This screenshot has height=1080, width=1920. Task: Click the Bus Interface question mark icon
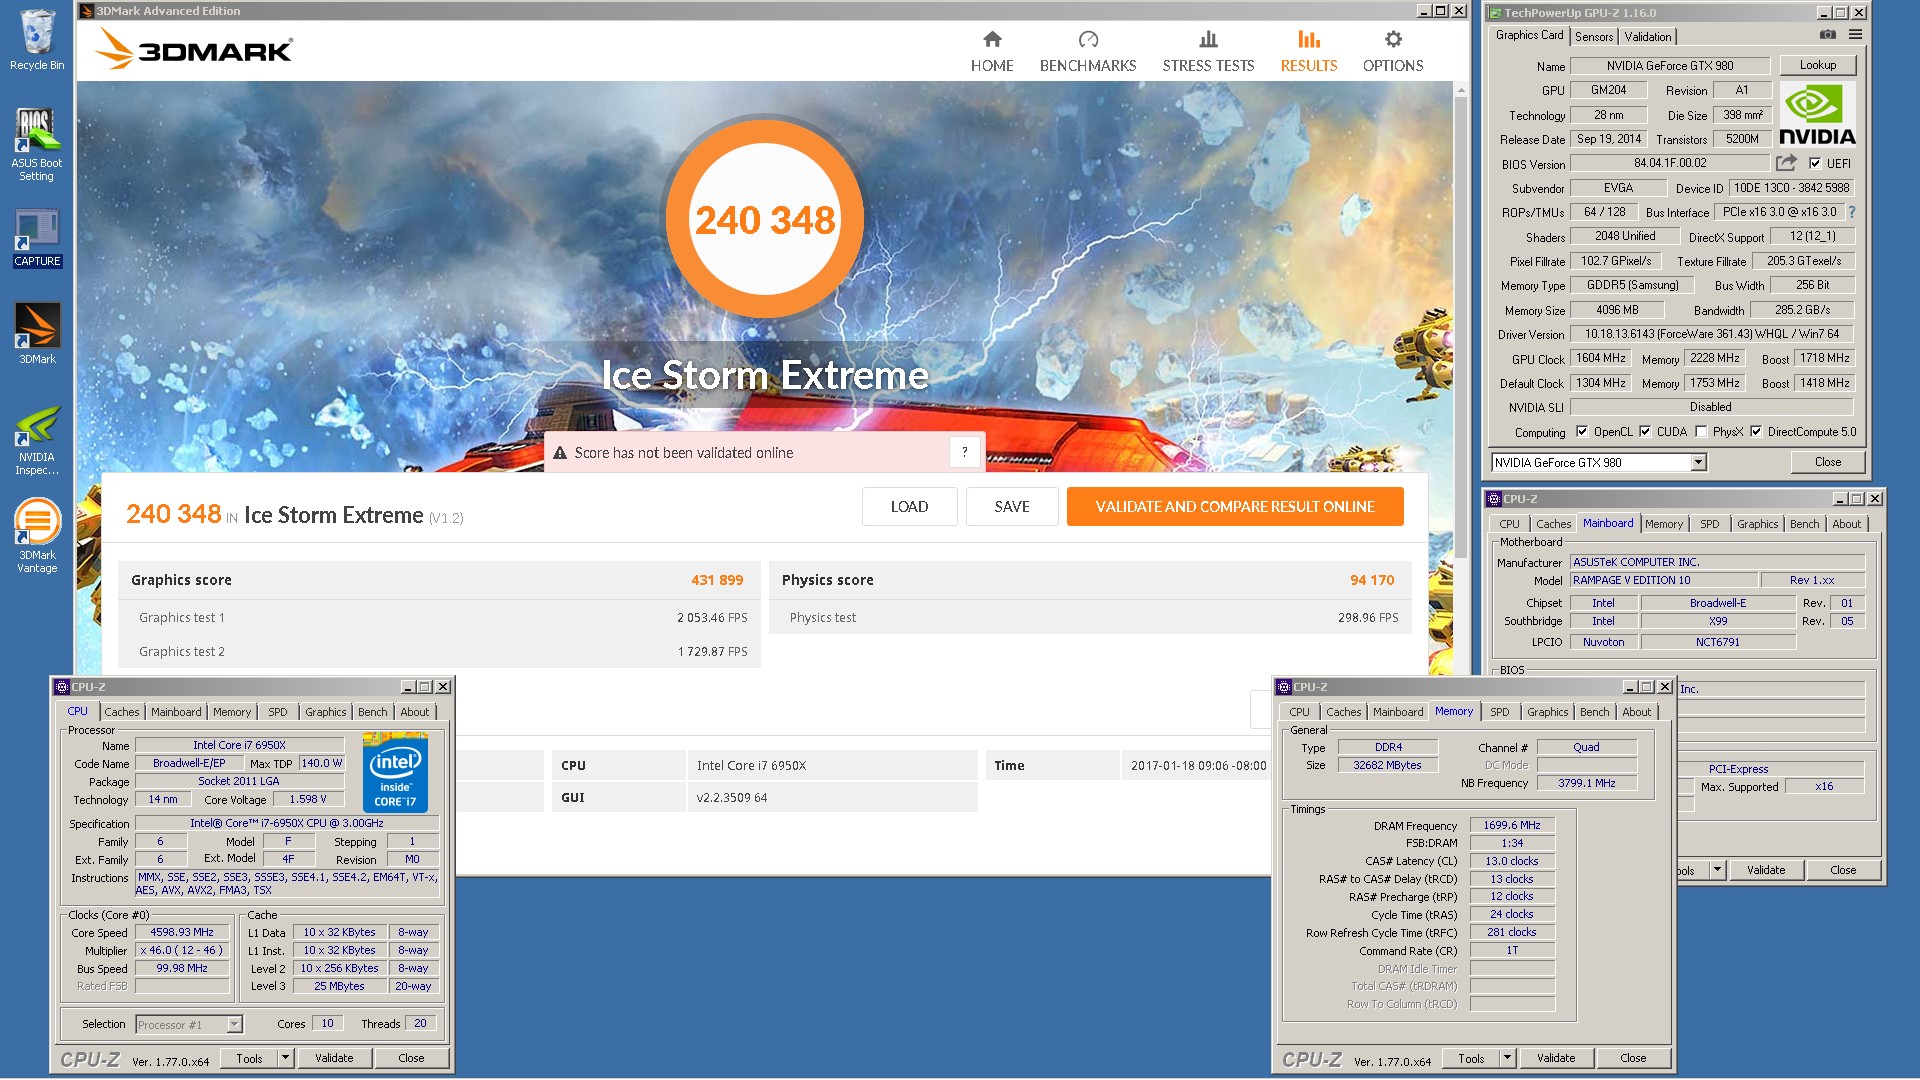click(x=1852, y=212)
